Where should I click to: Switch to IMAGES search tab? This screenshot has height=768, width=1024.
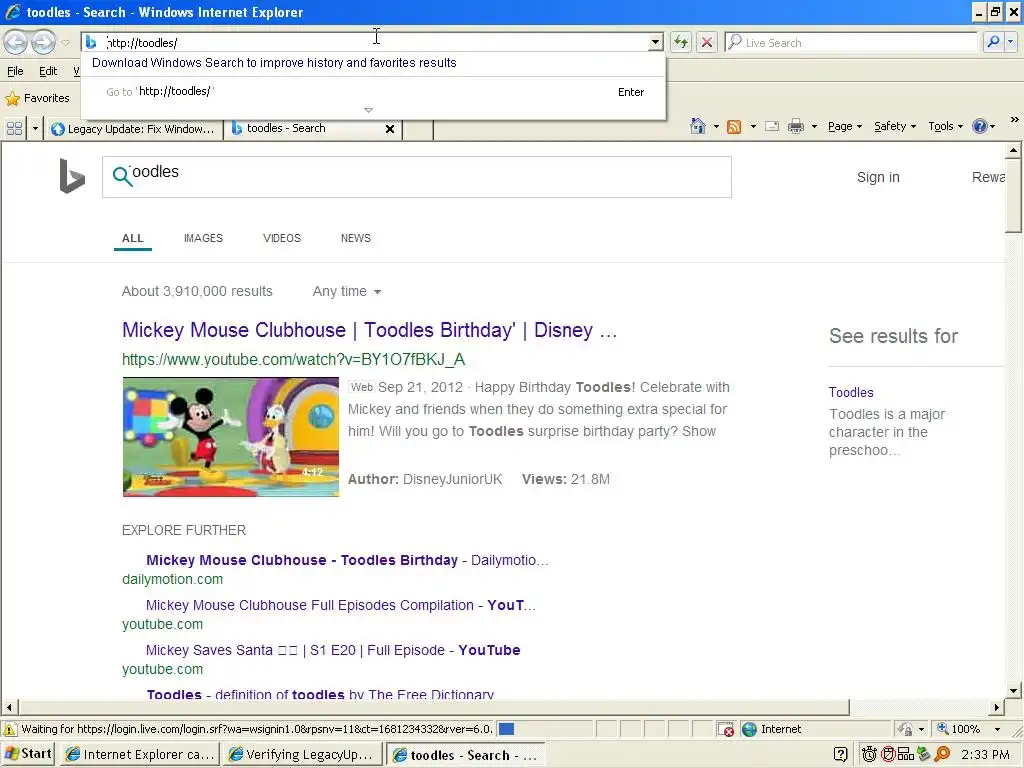[x=203, y=238]
